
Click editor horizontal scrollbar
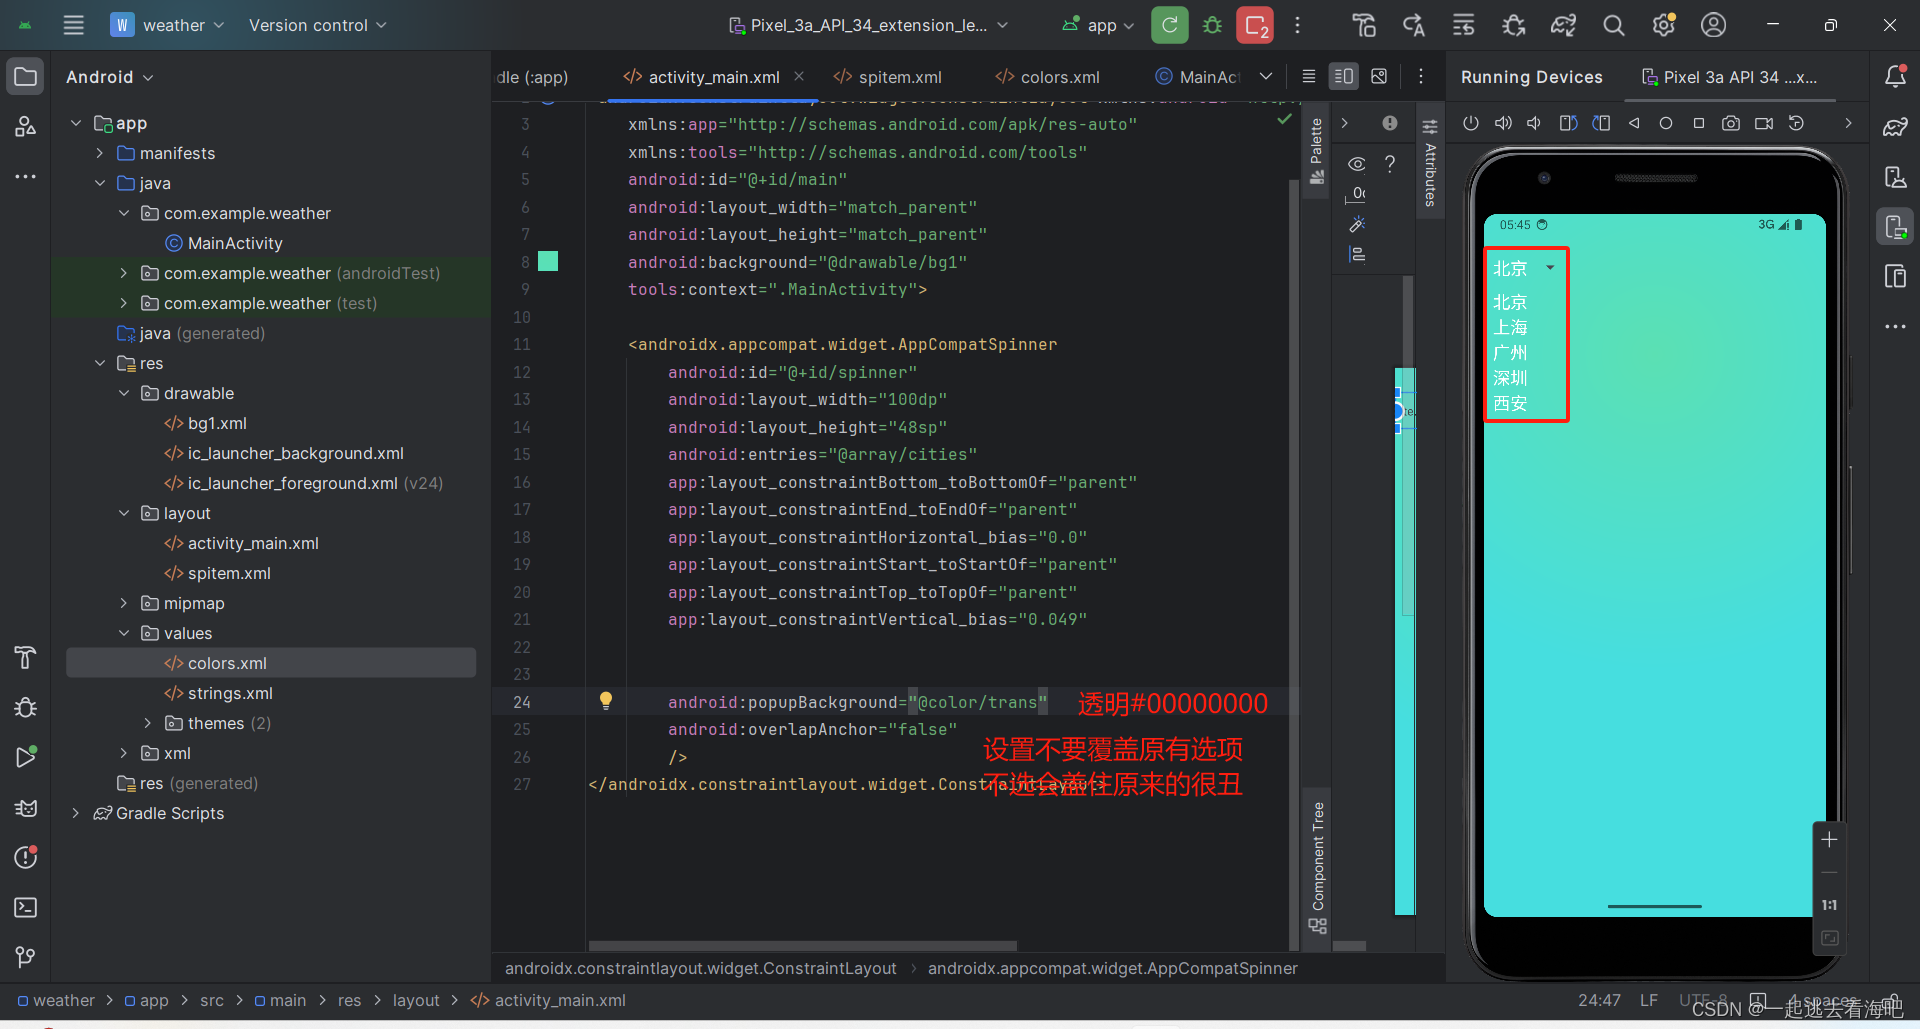802,945
